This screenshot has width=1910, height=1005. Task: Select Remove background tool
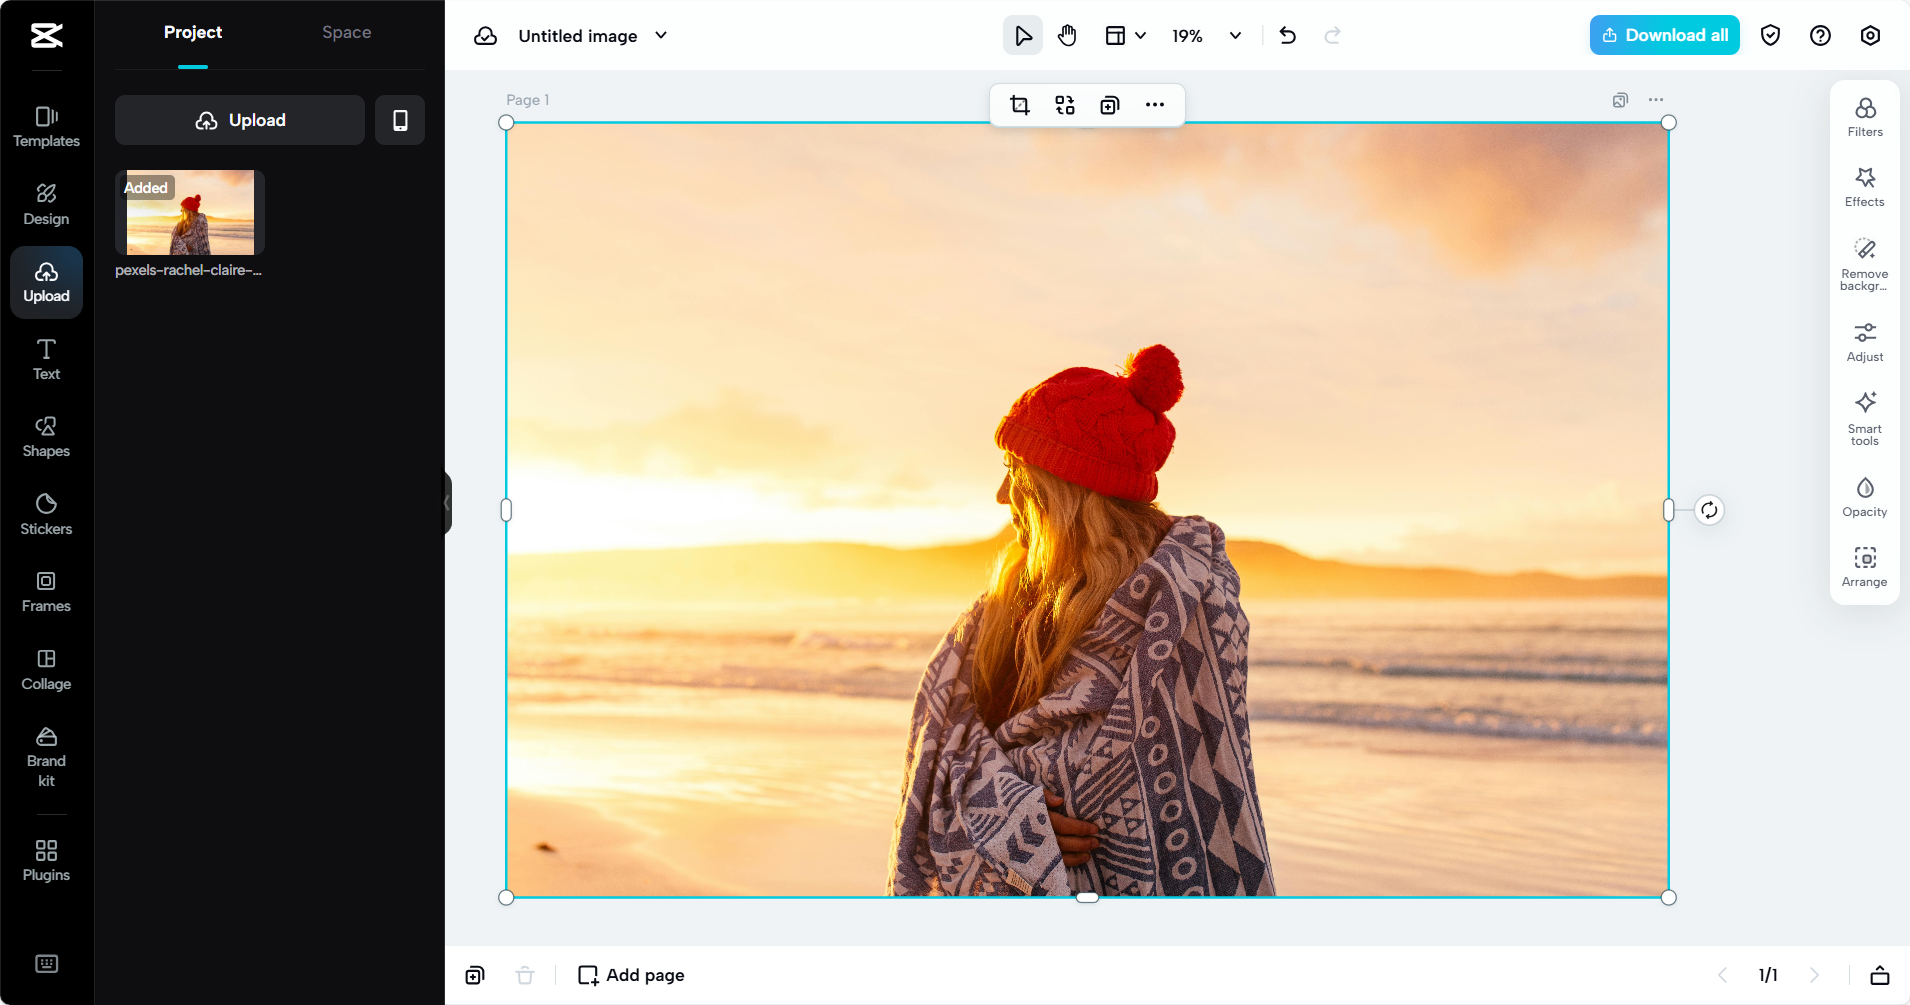click(1864, 263)
